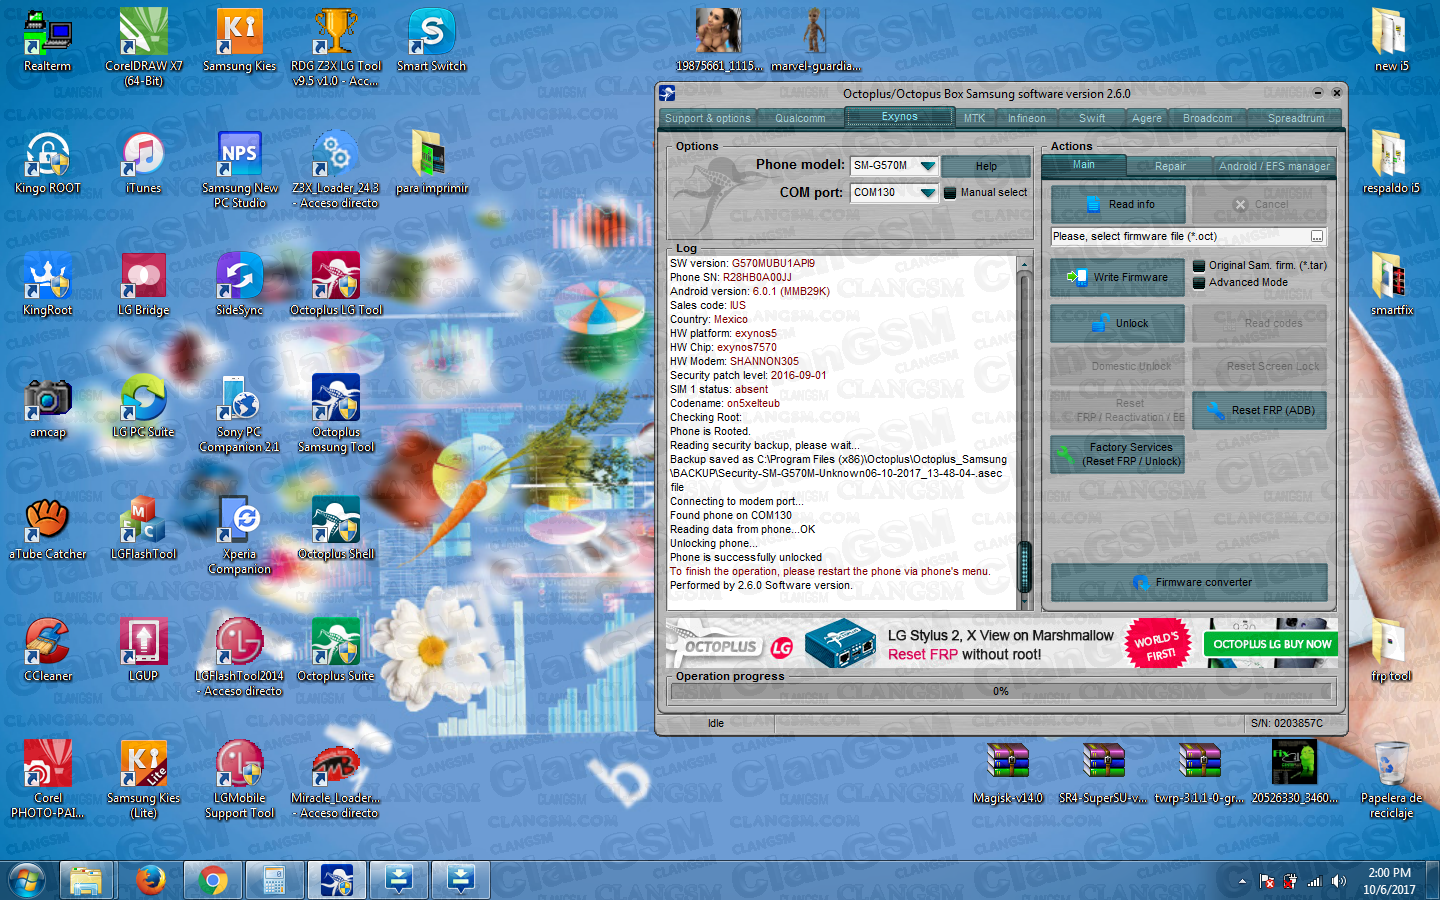The height and width of the screenshot is (900, 1440).
Task: Click the taskbar clock showing 2:00 PM
Action: [x=1390, y=881]
